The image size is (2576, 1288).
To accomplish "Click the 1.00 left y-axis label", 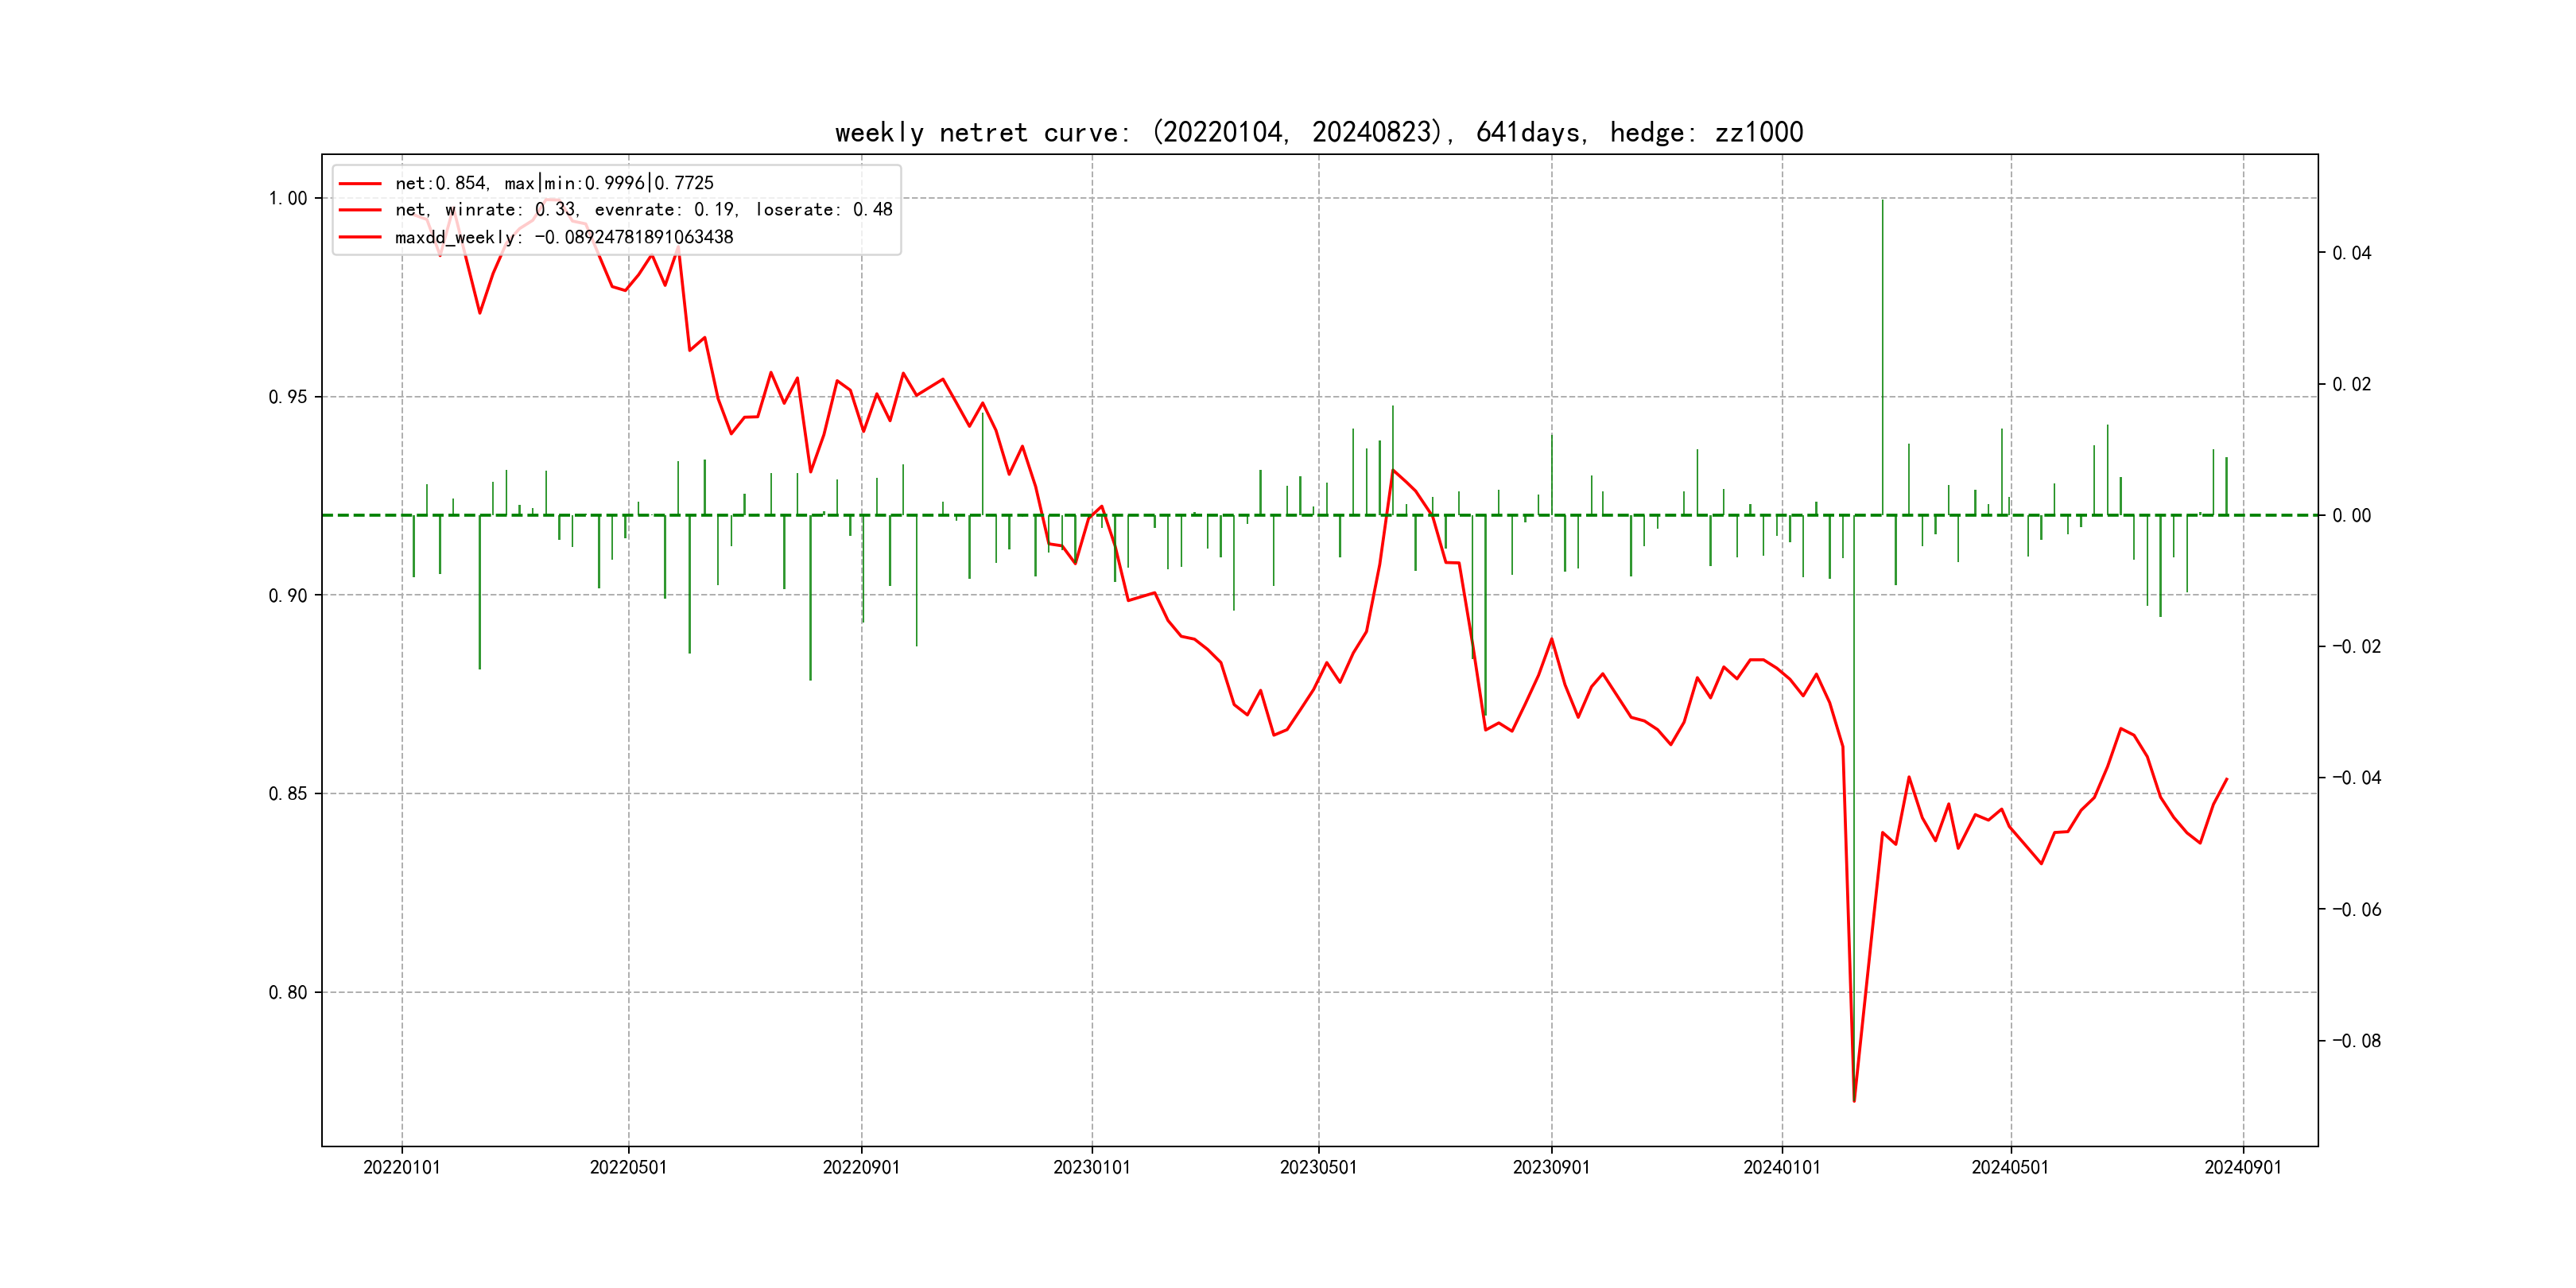I will click(288, 198).
